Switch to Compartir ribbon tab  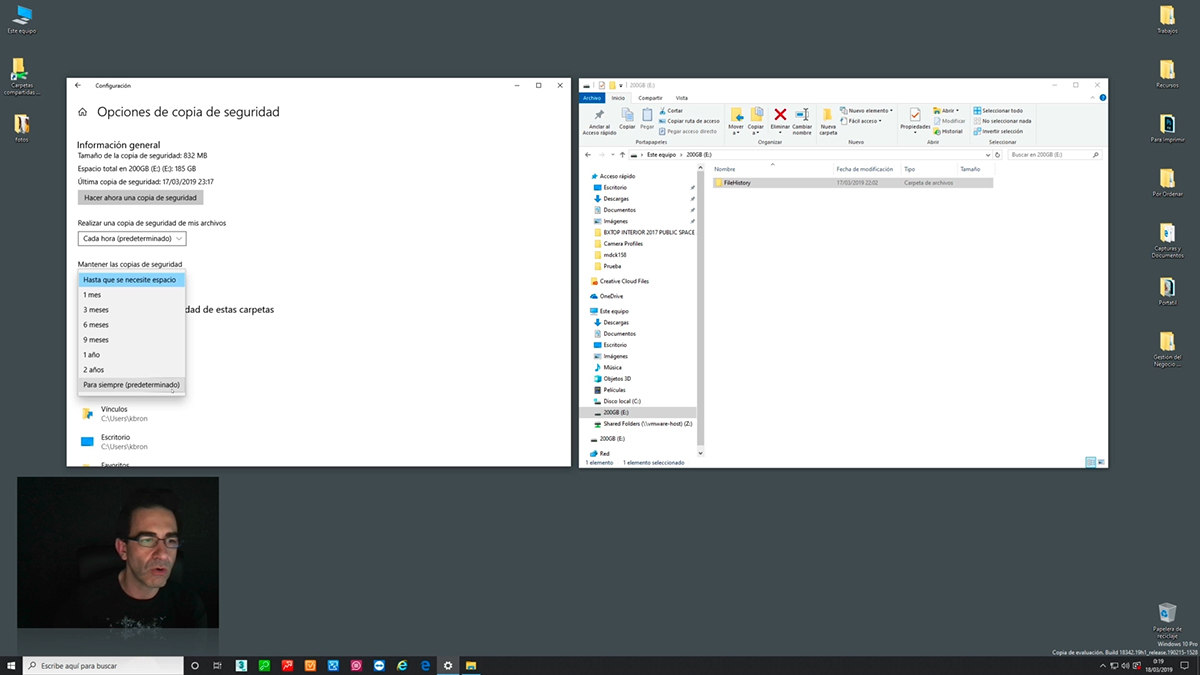click(x=650, y=98)
